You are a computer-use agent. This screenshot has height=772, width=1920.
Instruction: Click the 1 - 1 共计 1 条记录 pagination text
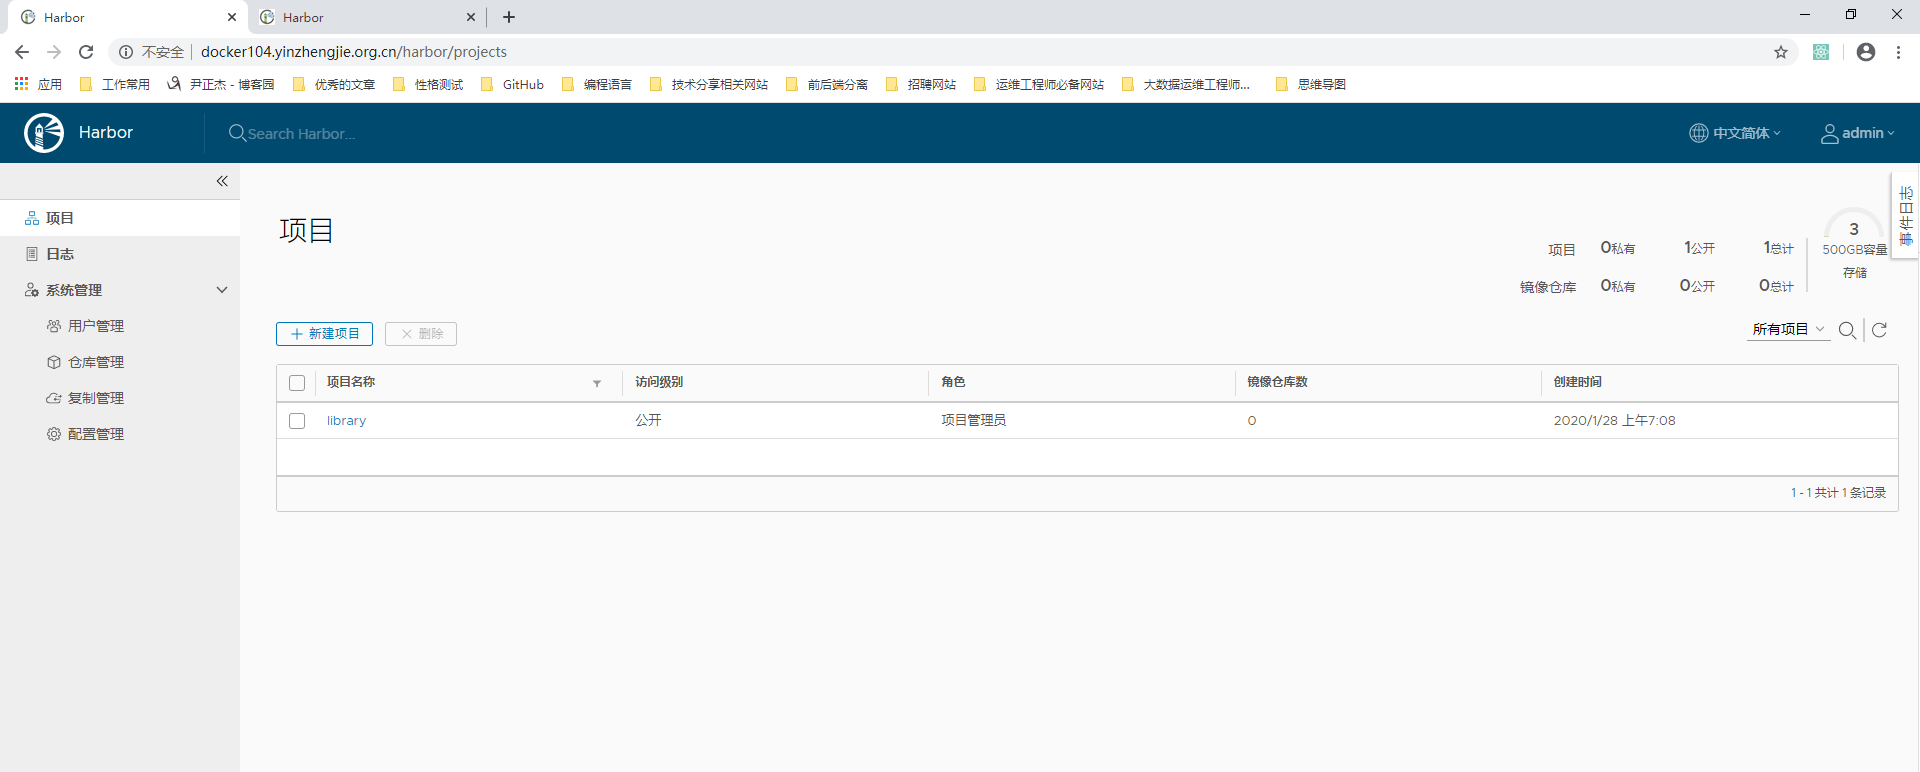[1838, 493]
